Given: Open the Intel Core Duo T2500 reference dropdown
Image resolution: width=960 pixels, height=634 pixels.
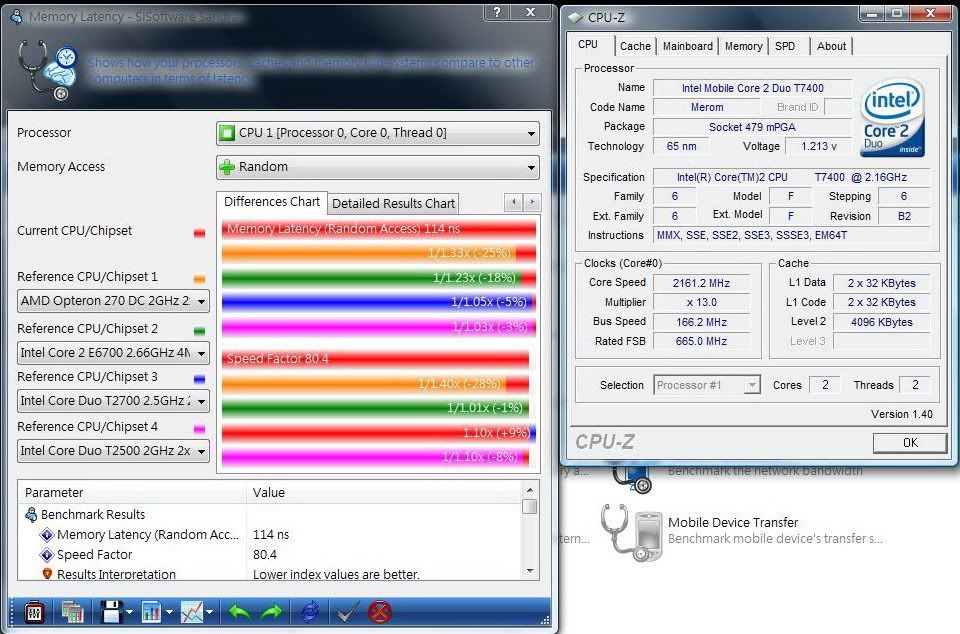Looking at the screenshot, I should 113,451.
